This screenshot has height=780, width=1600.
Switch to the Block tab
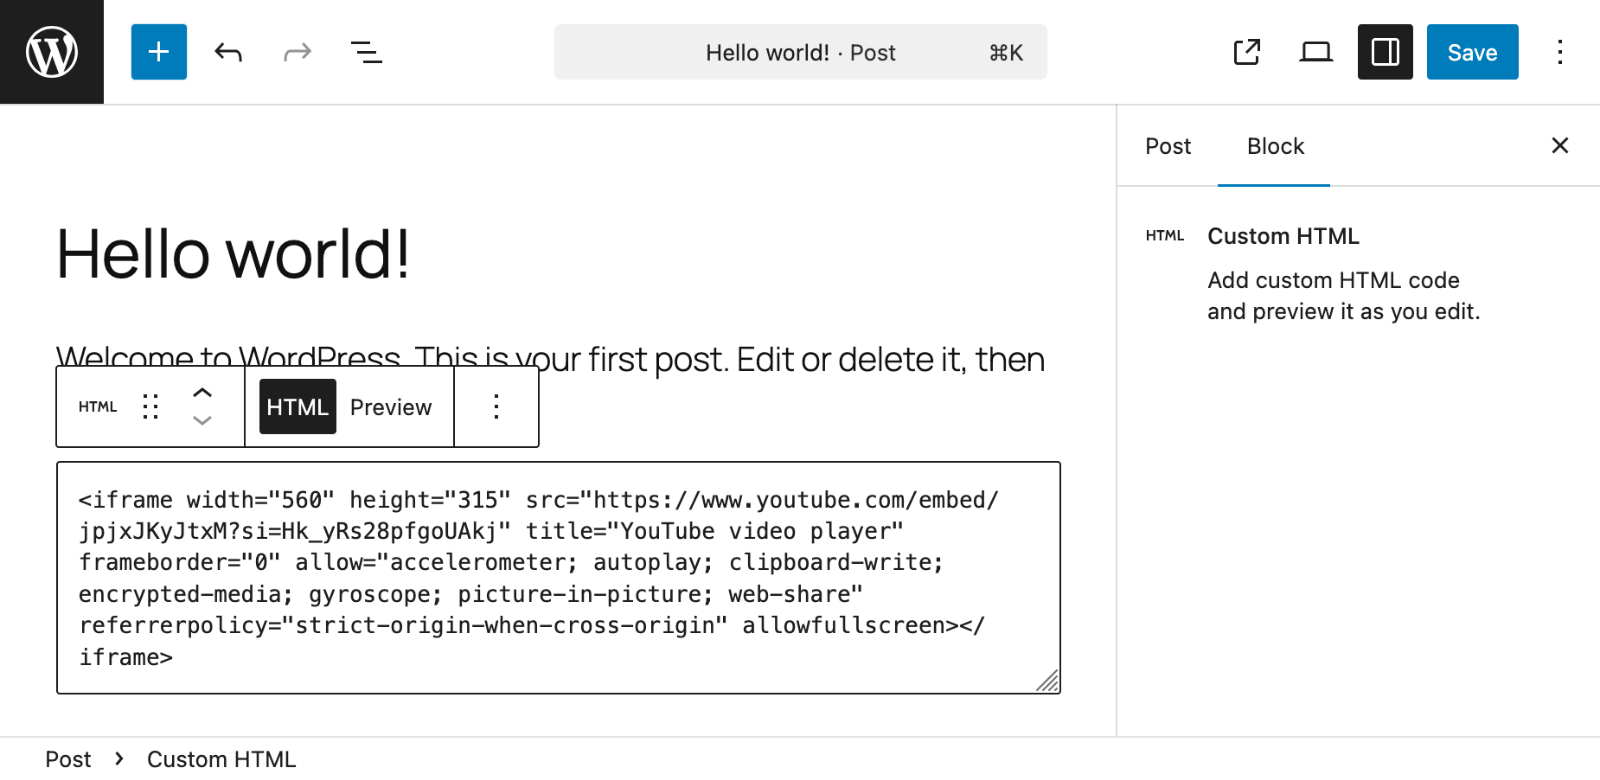pos(1275,146)
